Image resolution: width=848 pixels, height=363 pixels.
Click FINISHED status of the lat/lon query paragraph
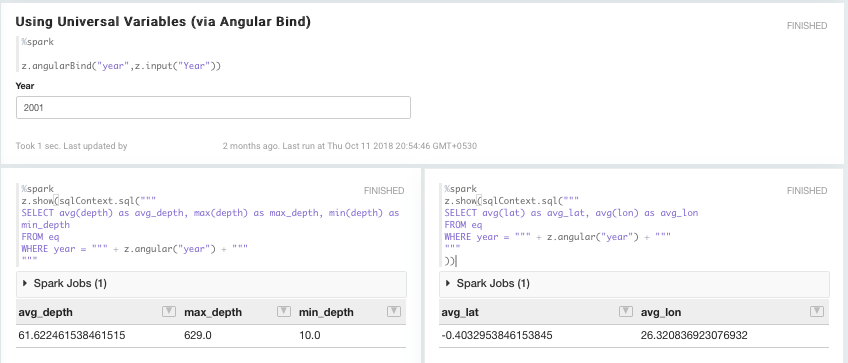tap(807, 190)
